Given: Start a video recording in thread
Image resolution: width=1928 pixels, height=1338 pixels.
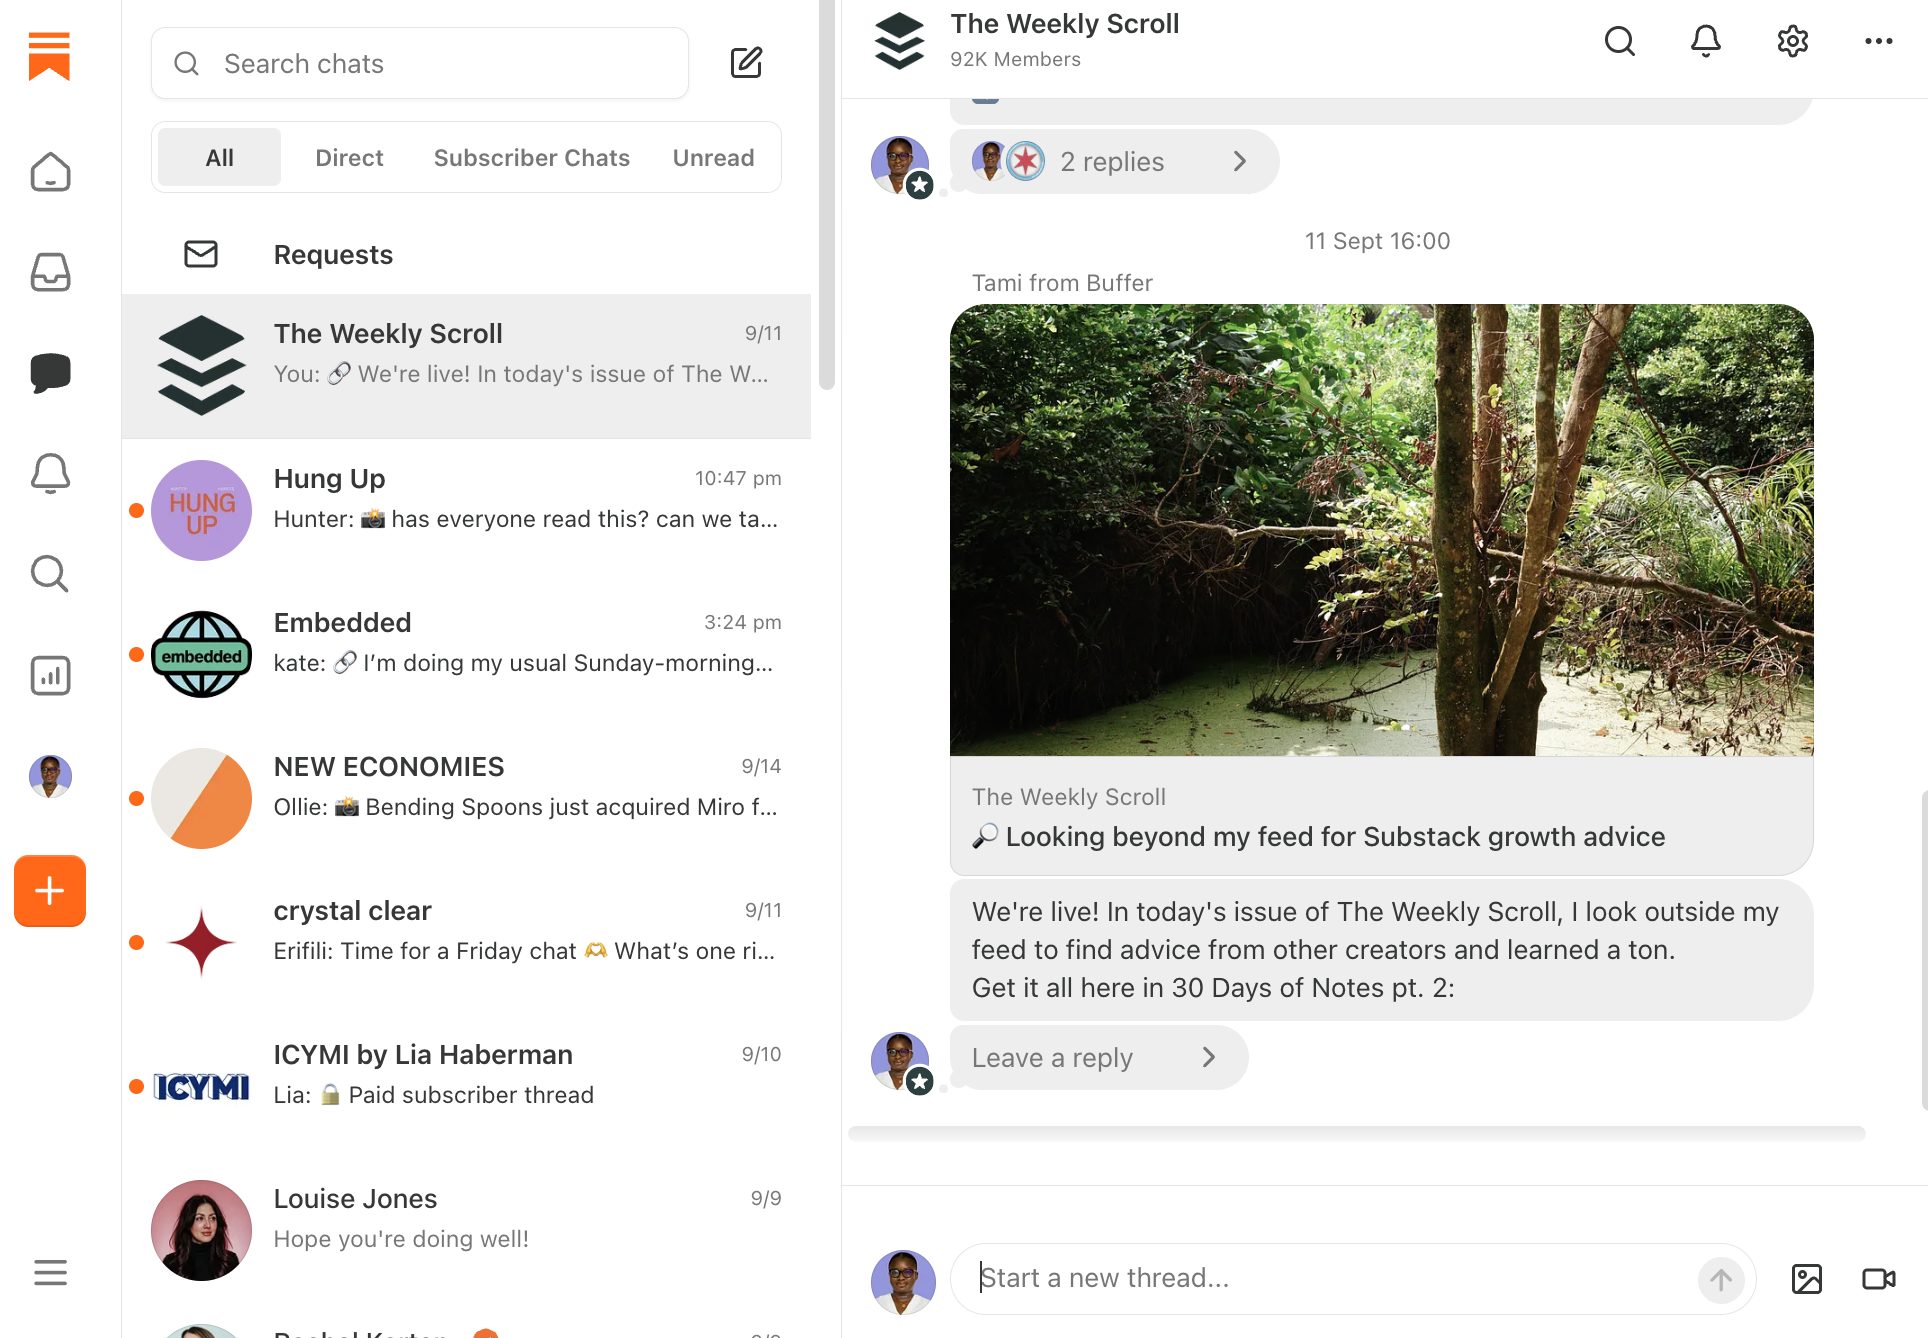Looking at the screenshot, I should [x=1879, y=1279].
